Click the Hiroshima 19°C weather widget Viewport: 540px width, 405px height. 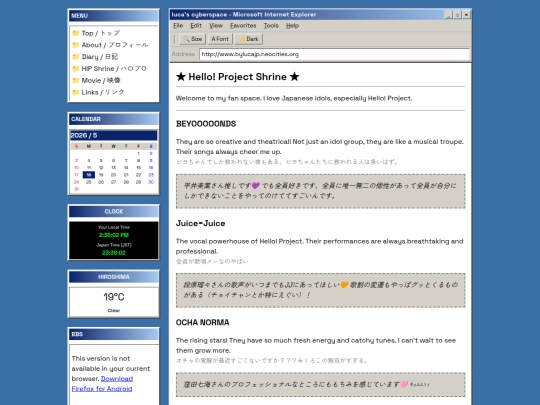[114, 302]
